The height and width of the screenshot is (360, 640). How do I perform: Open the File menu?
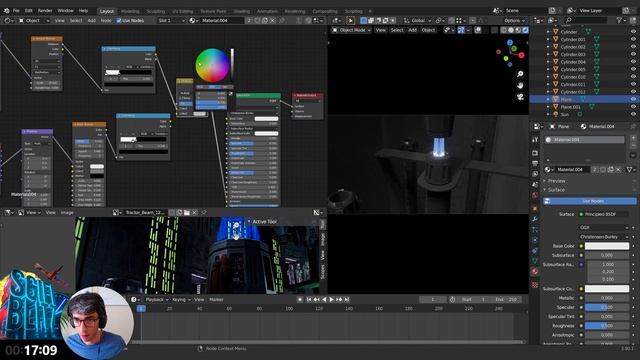click(x=16, y=11)
